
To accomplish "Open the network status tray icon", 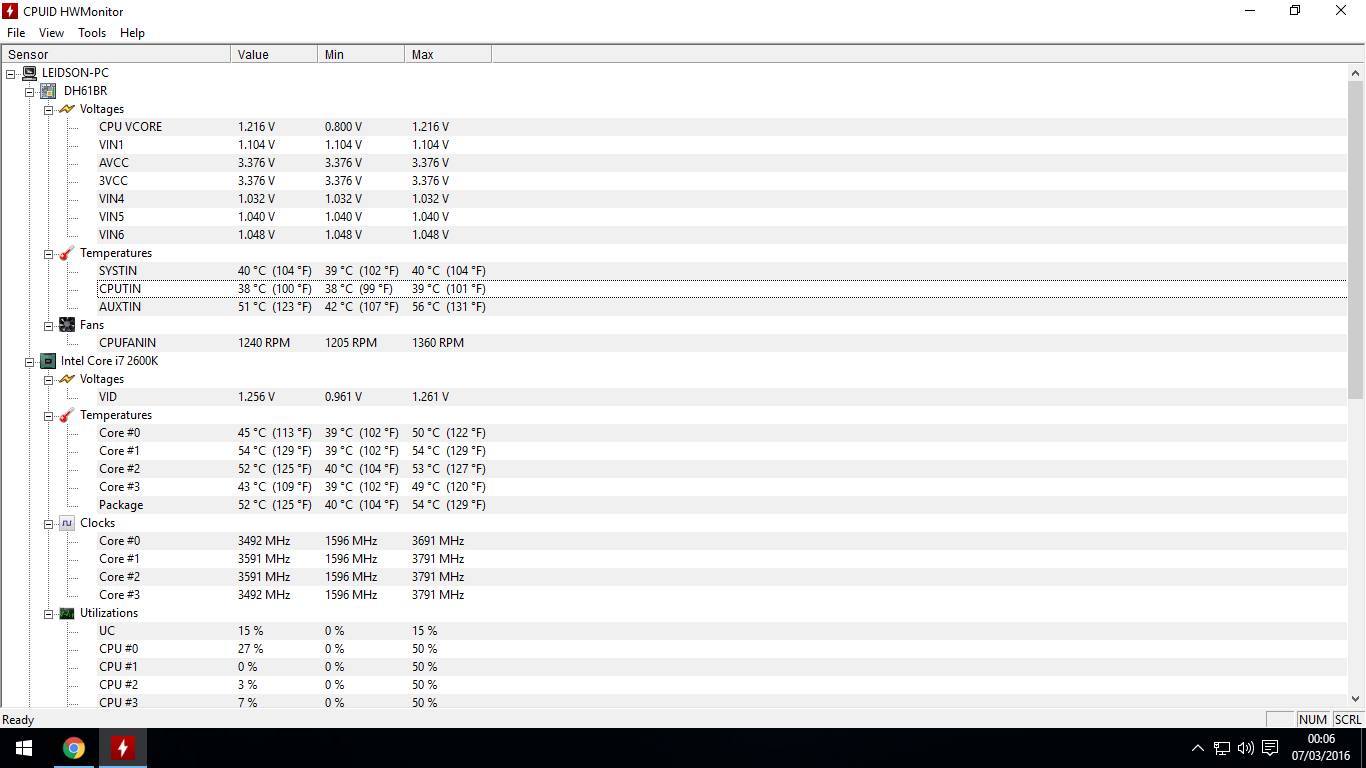I will click(x=1222, y=748).
